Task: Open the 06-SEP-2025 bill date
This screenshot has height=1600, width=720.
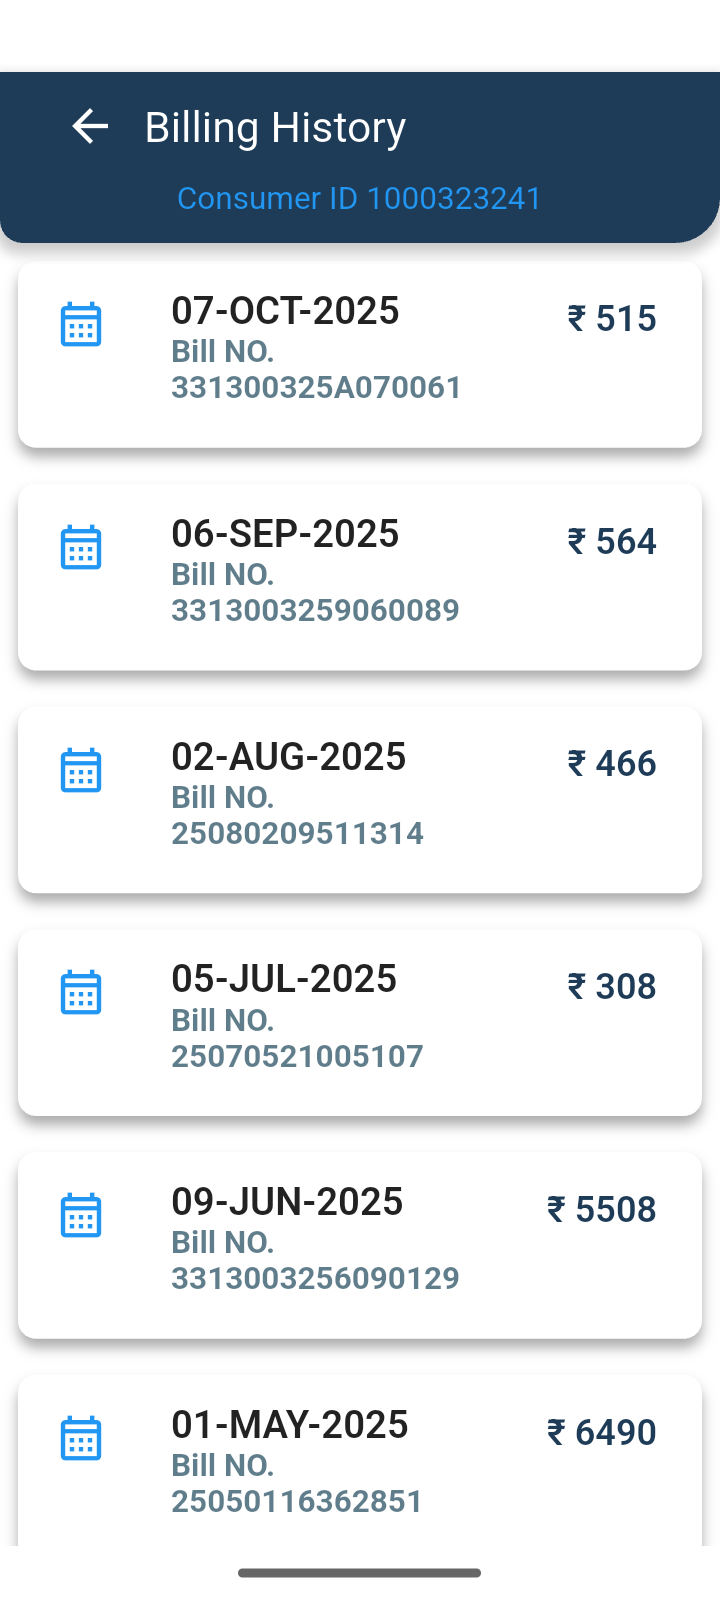Action: [x=285, y=534]
